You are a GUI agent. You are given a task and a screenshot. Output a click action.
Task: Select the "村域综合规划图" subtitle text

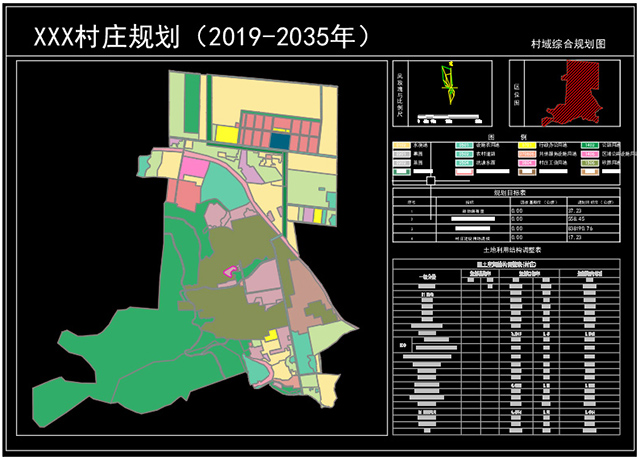click(x=568, y=44)
